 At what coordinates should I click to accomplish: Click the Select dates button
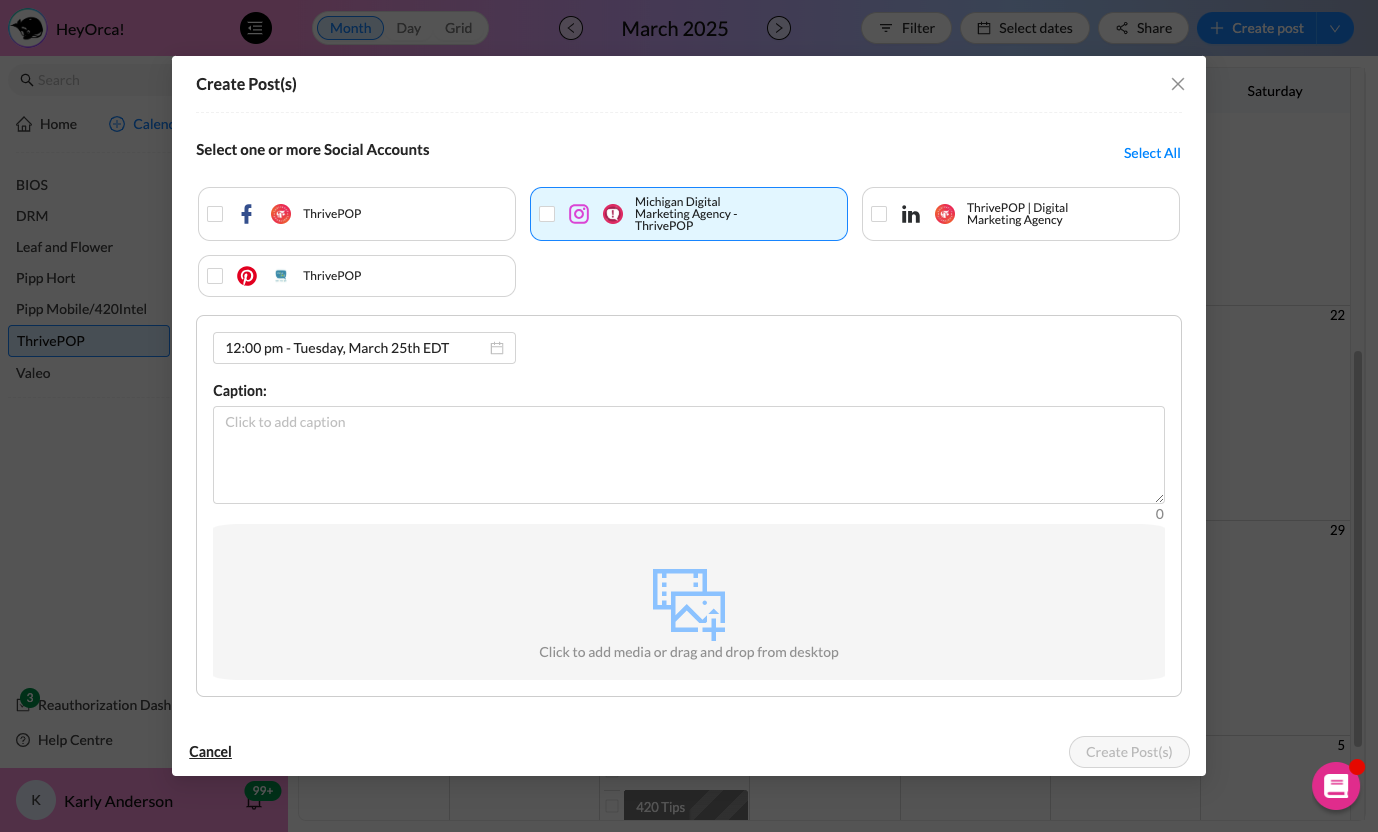coord(1025,28)
